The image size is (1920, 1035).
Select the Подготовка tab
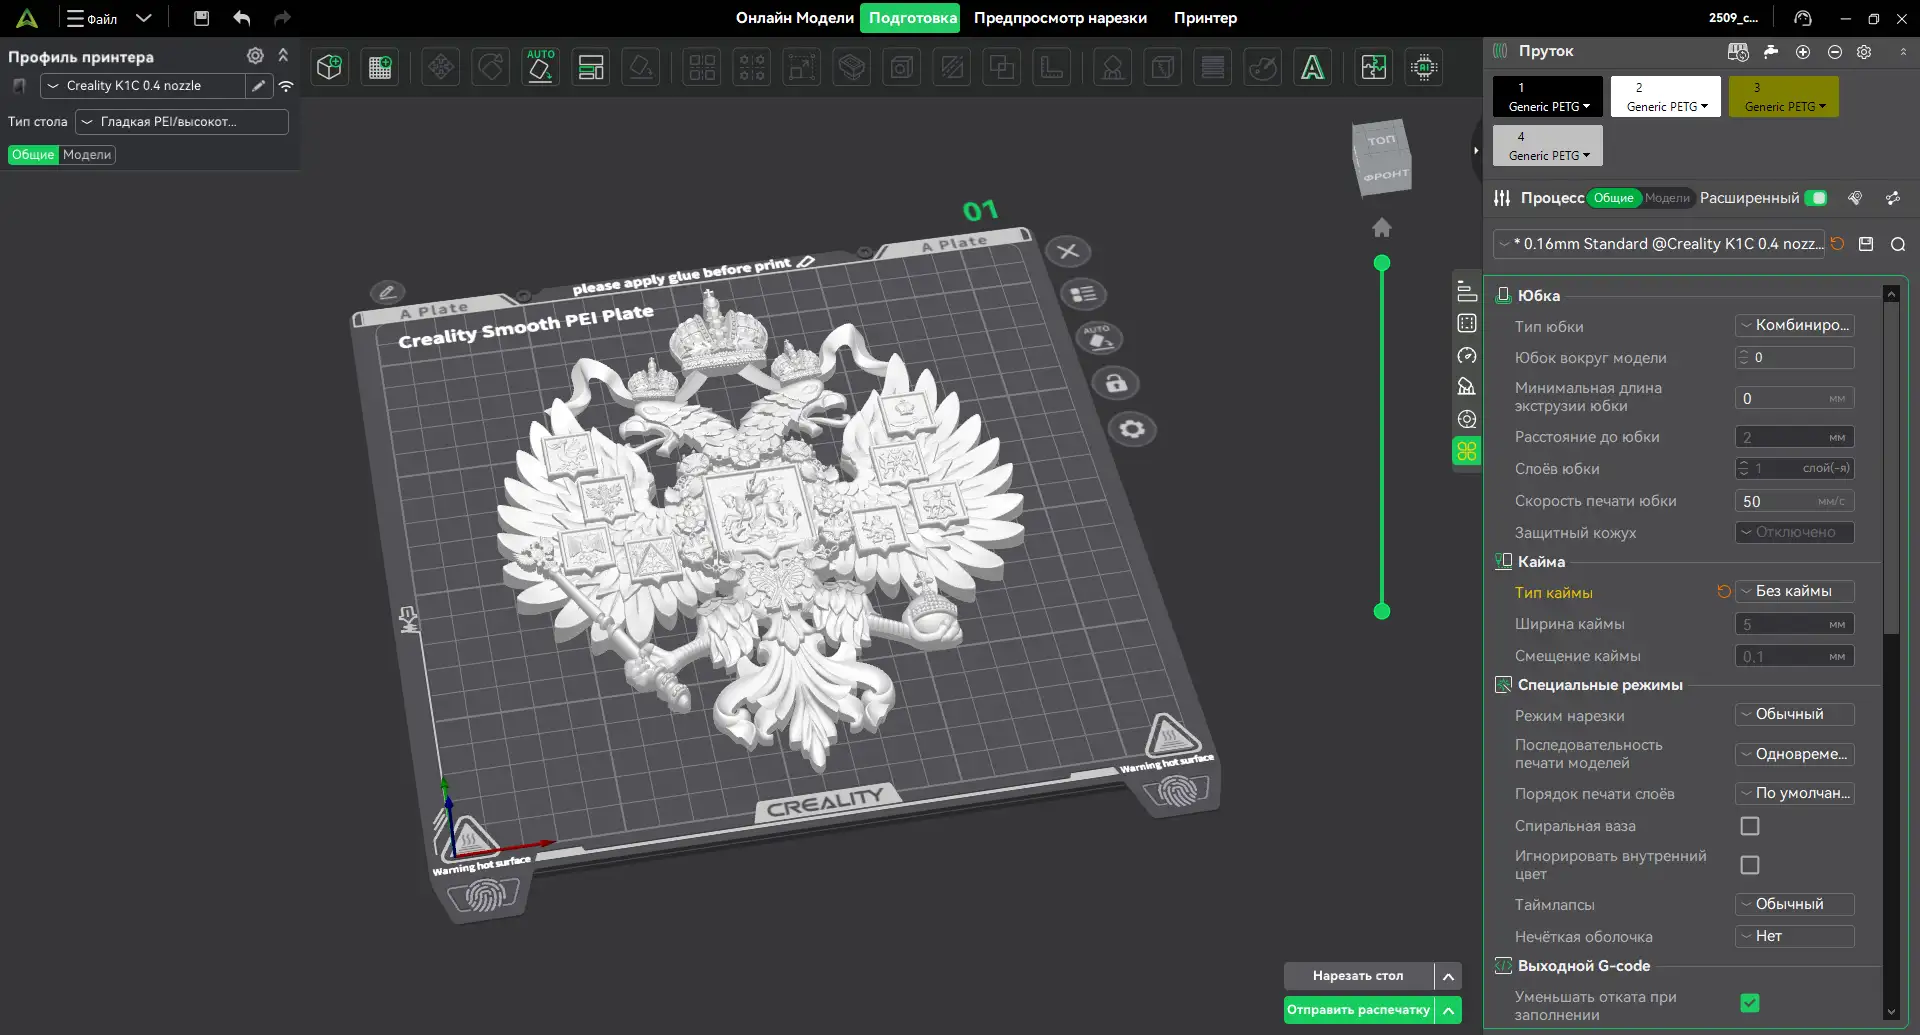(x=911, y=18)
